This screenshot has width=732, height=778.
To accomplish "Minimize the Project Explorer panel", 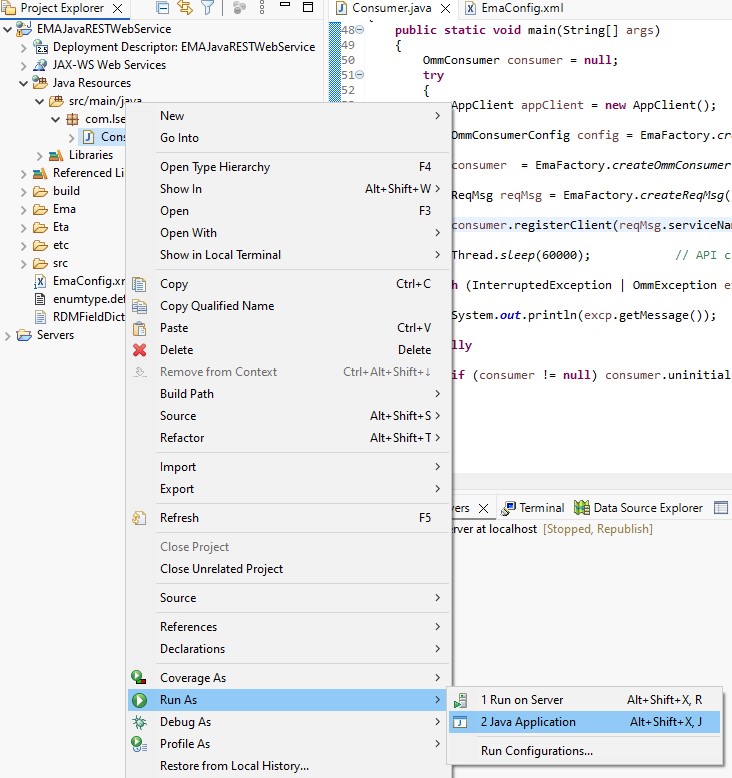I will [285, 5].
